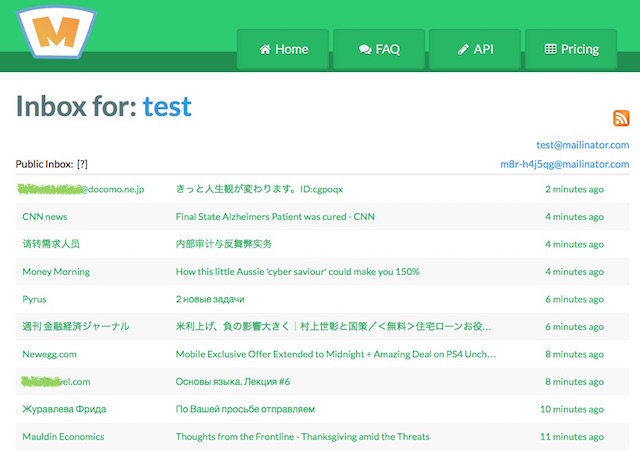Open email from docomo.ne.jp sender
Viewport: 640px width, 451px height.
tap(81, 189)
